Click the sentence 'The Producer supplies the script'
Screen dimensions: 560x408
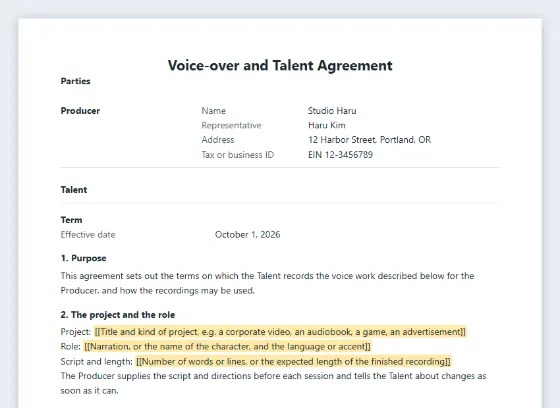(273, 383)
